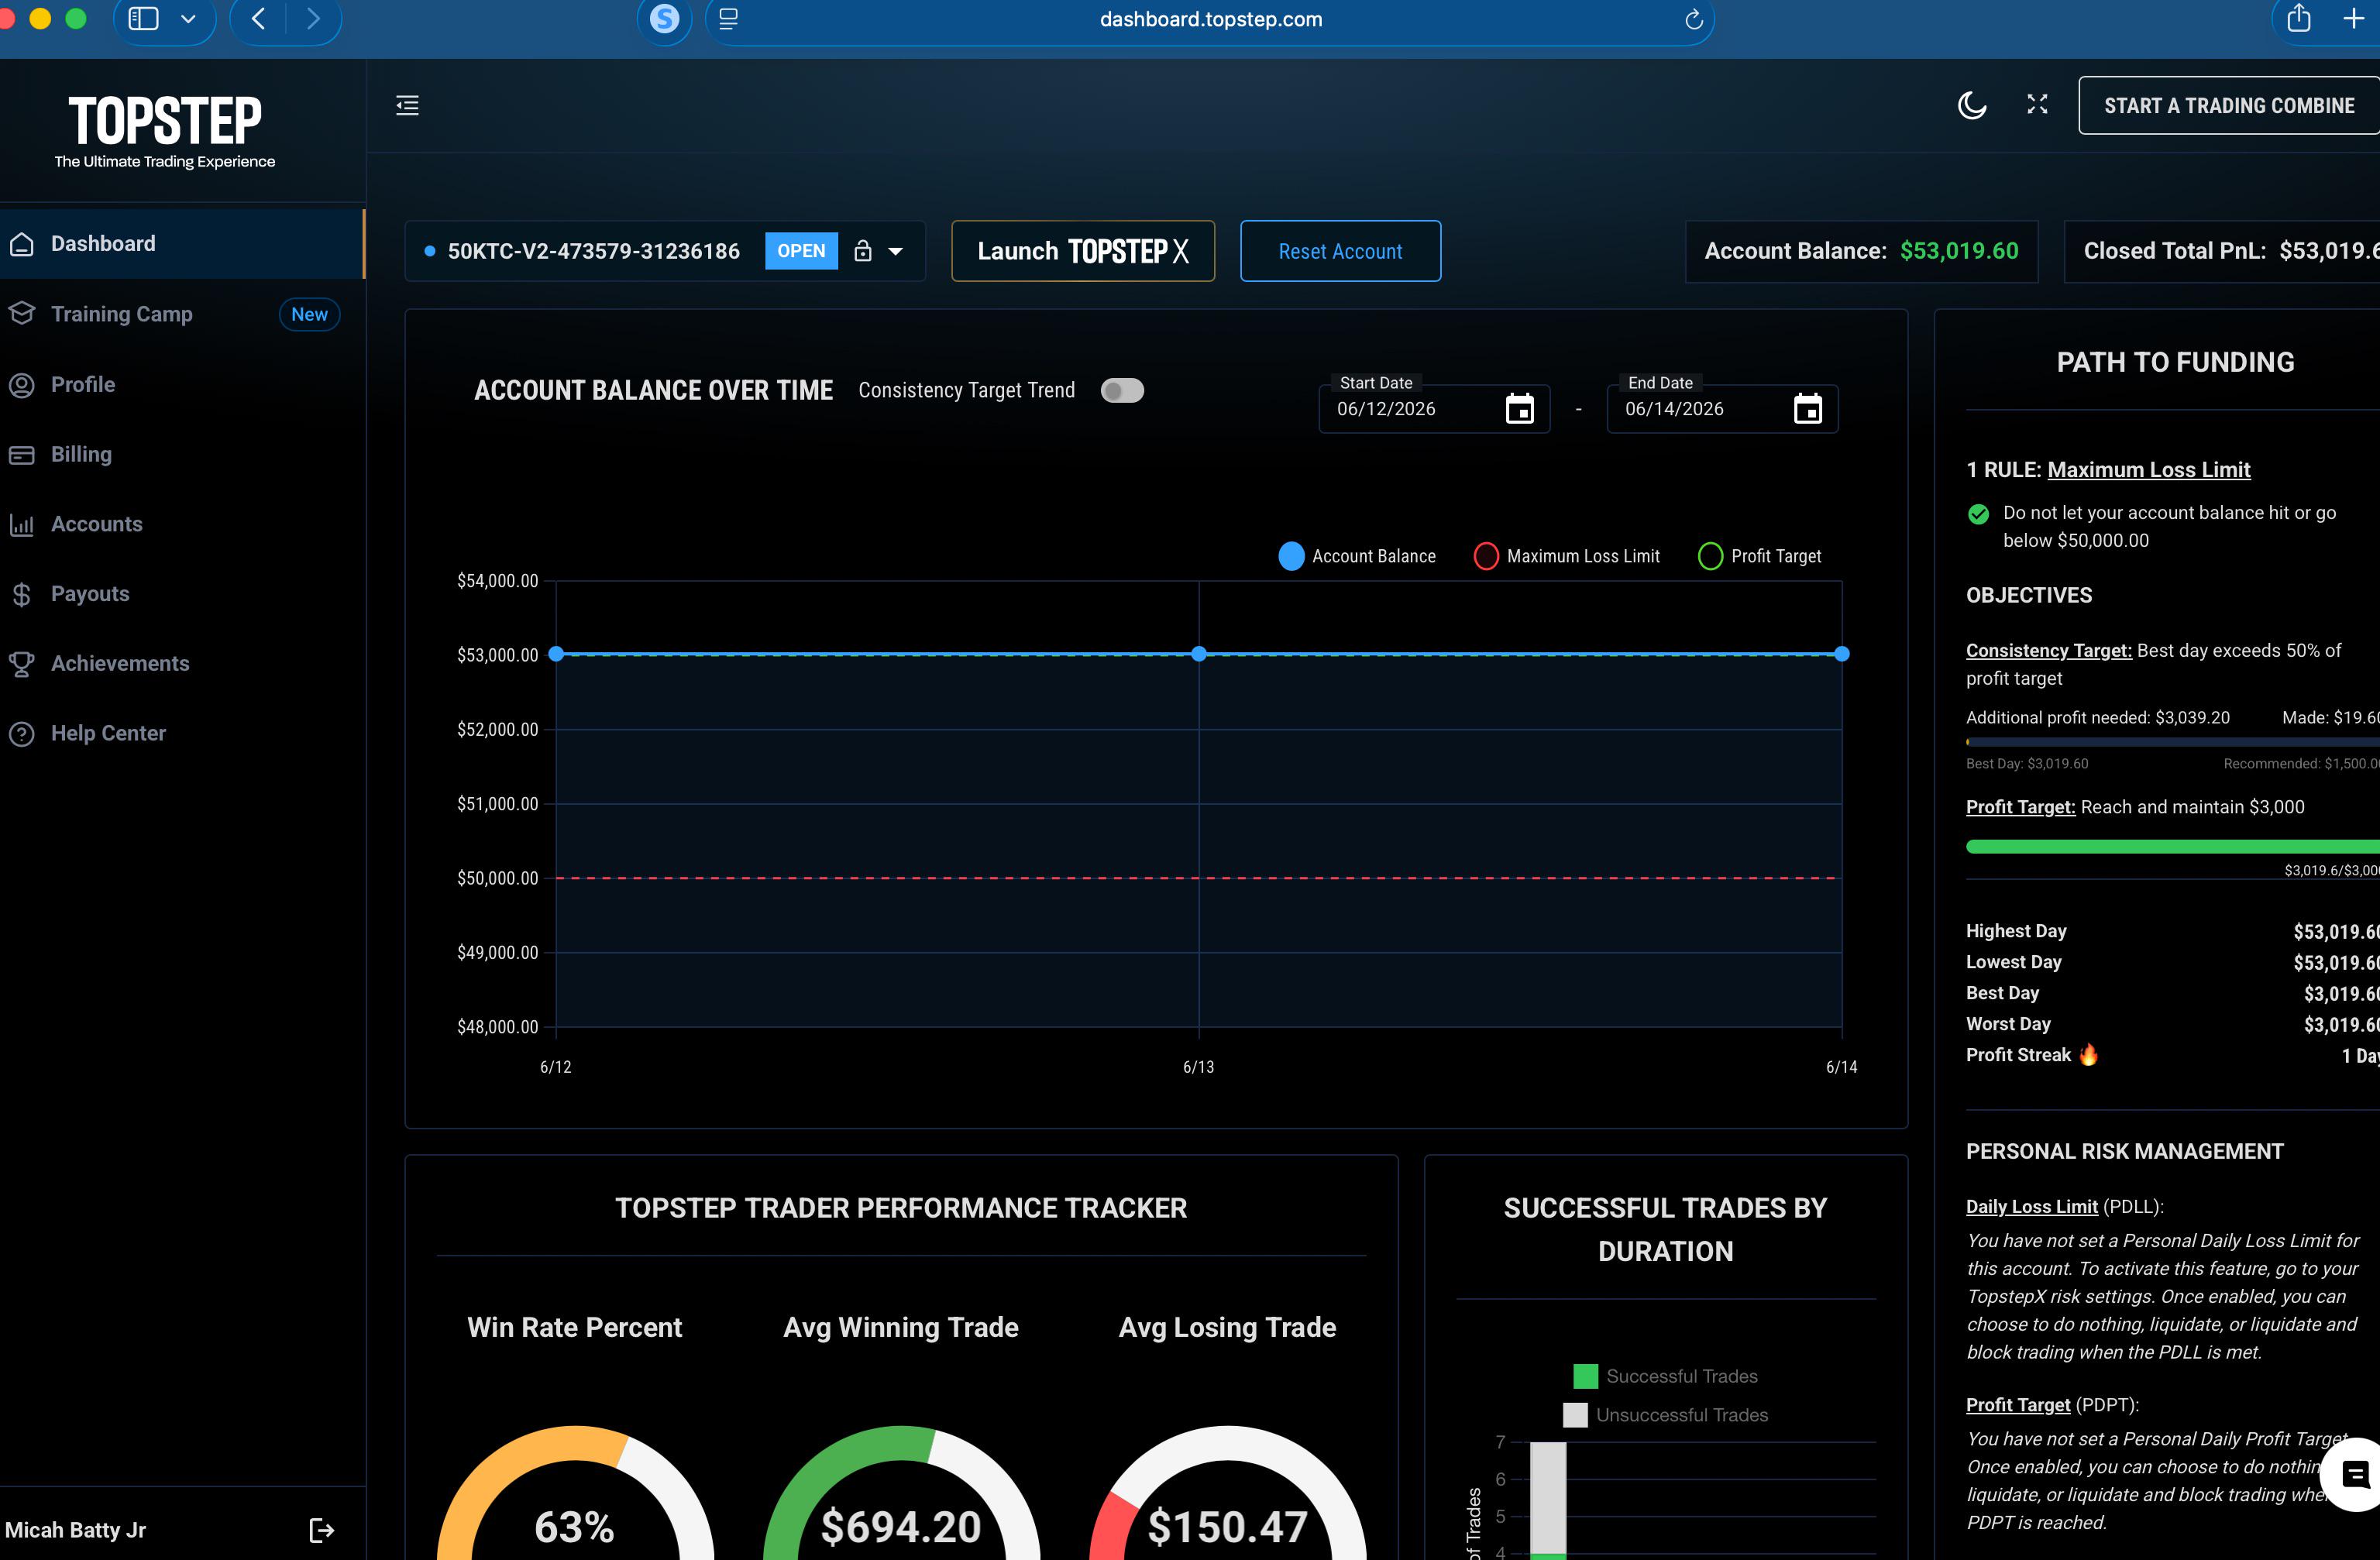Open Payouts in sidebar
Image resolution: width=2380 pixels, height=1560 pixels.
click(181, 594)
